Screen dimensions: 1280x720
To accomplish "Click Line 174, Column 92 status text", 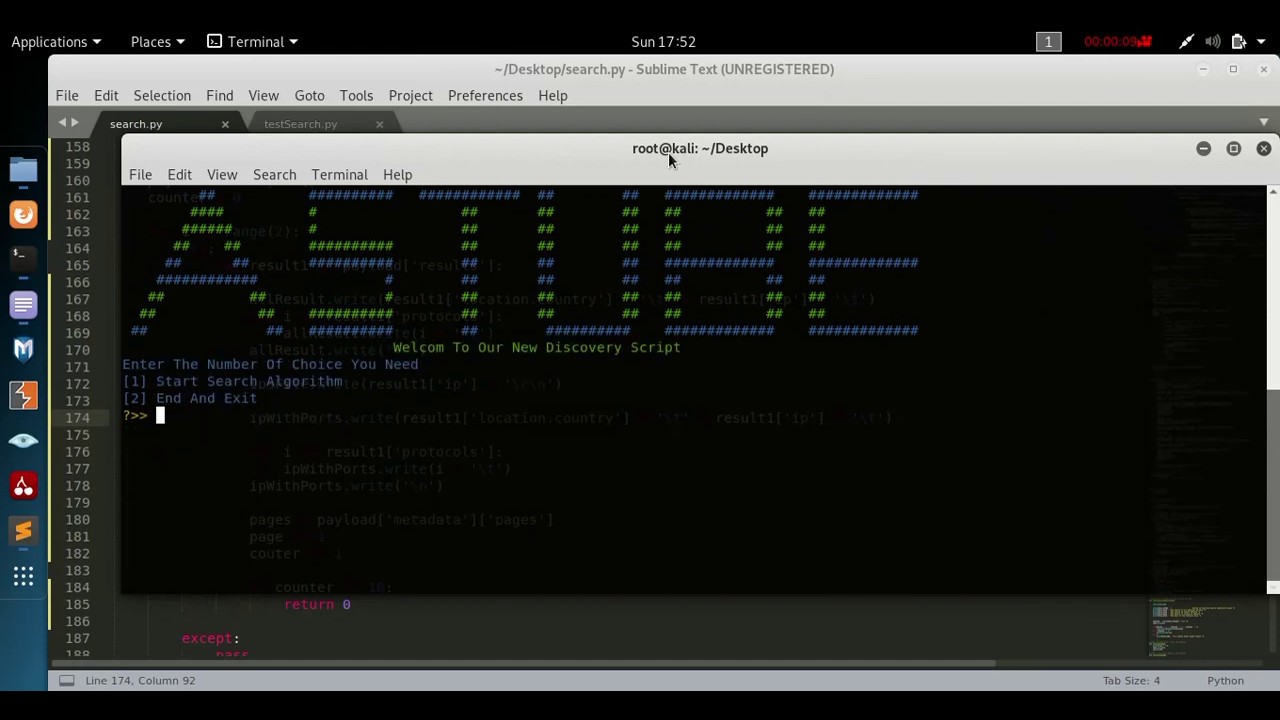I will (140, 681).
